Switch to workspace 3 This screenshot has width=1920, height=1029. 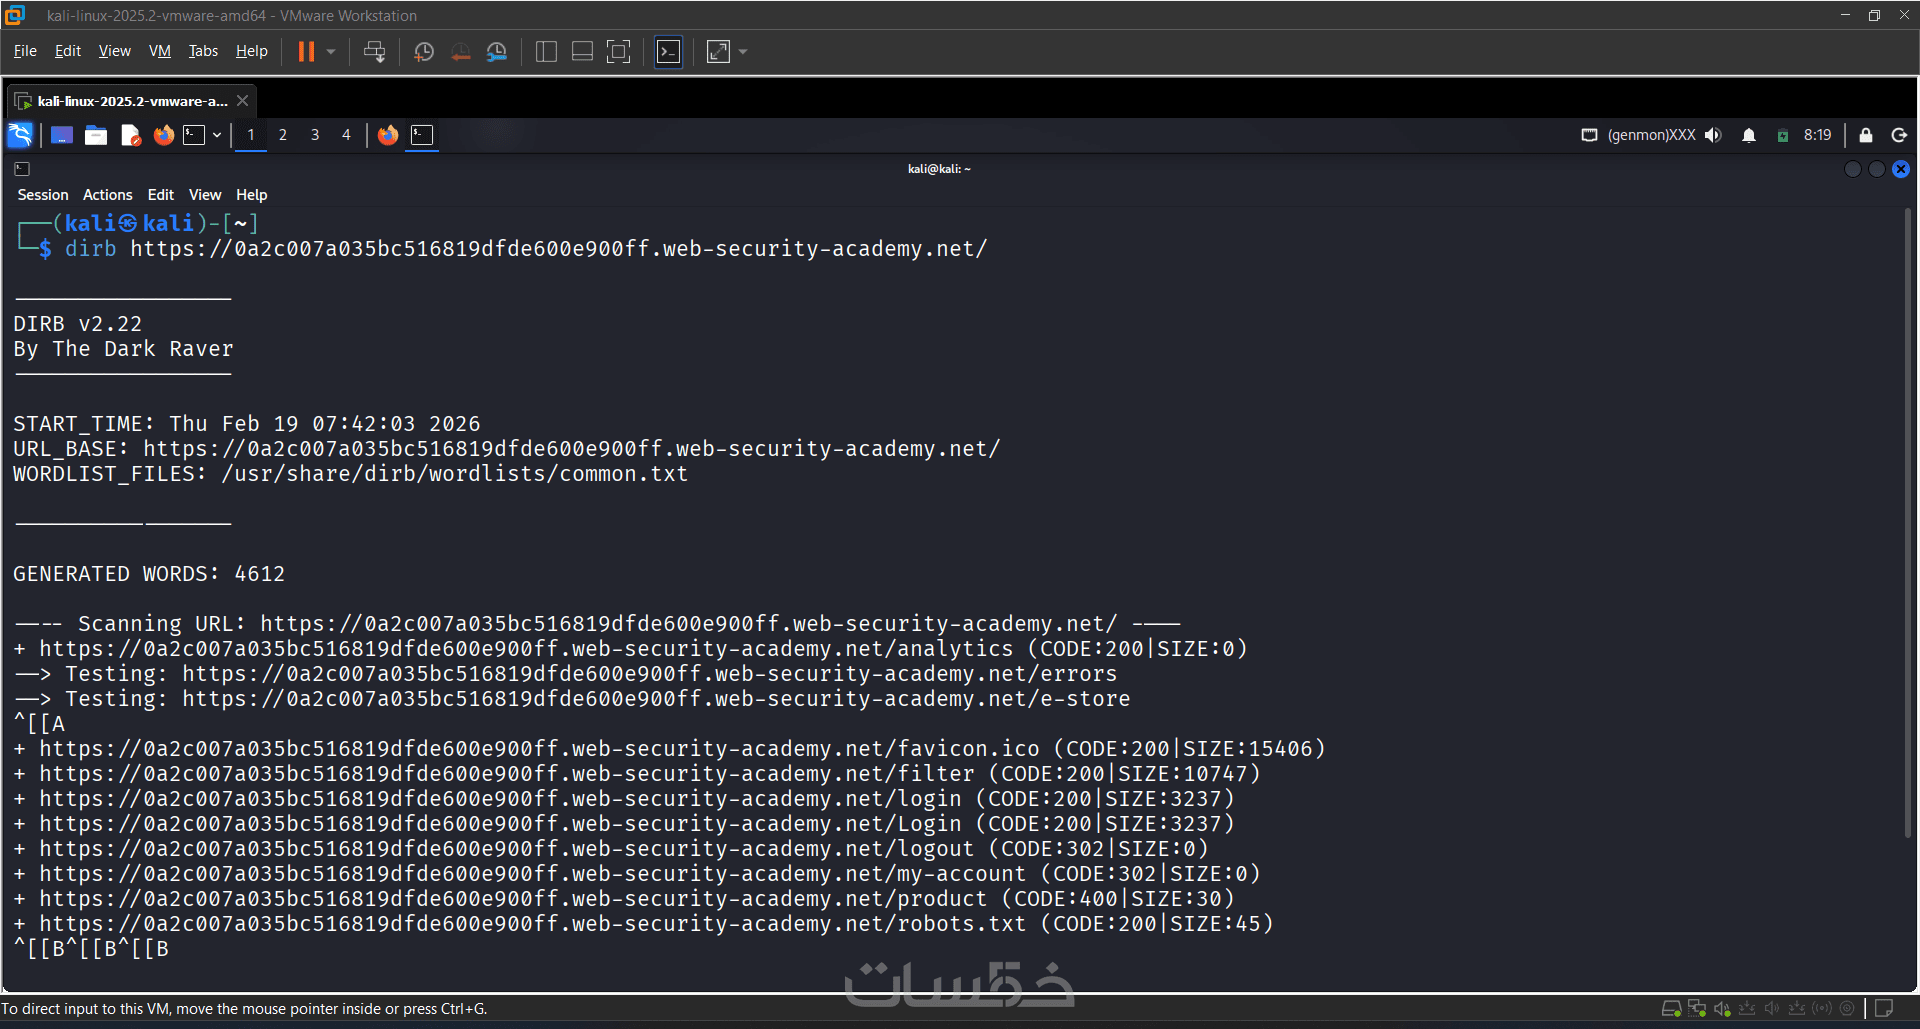click(315, 135)
